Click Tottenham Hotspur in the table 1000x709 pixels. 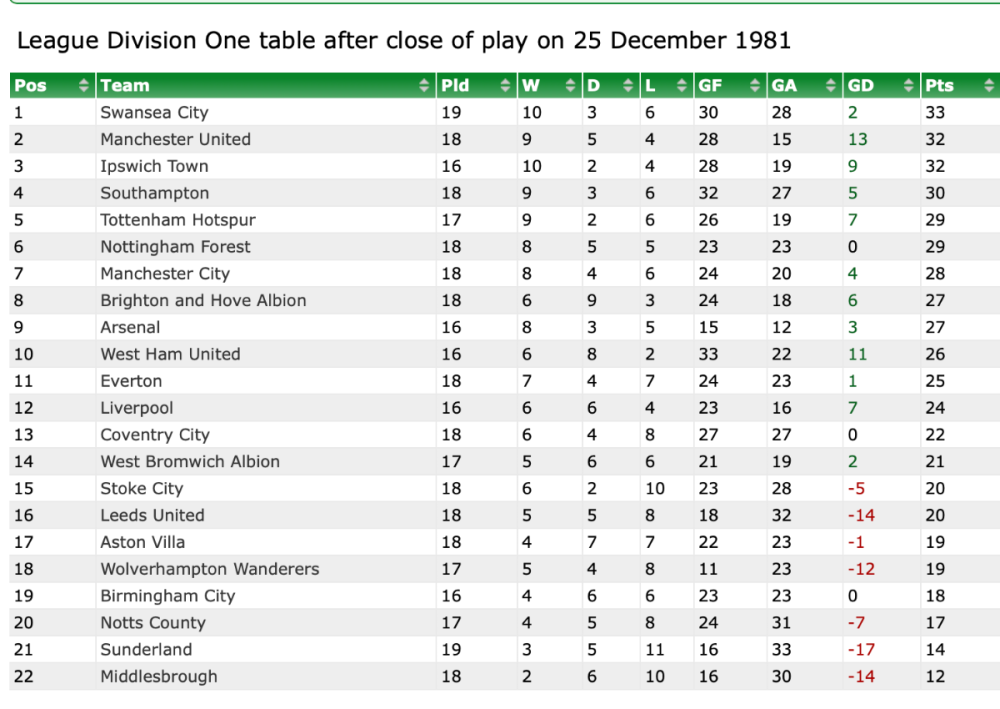tap(178, 220)
